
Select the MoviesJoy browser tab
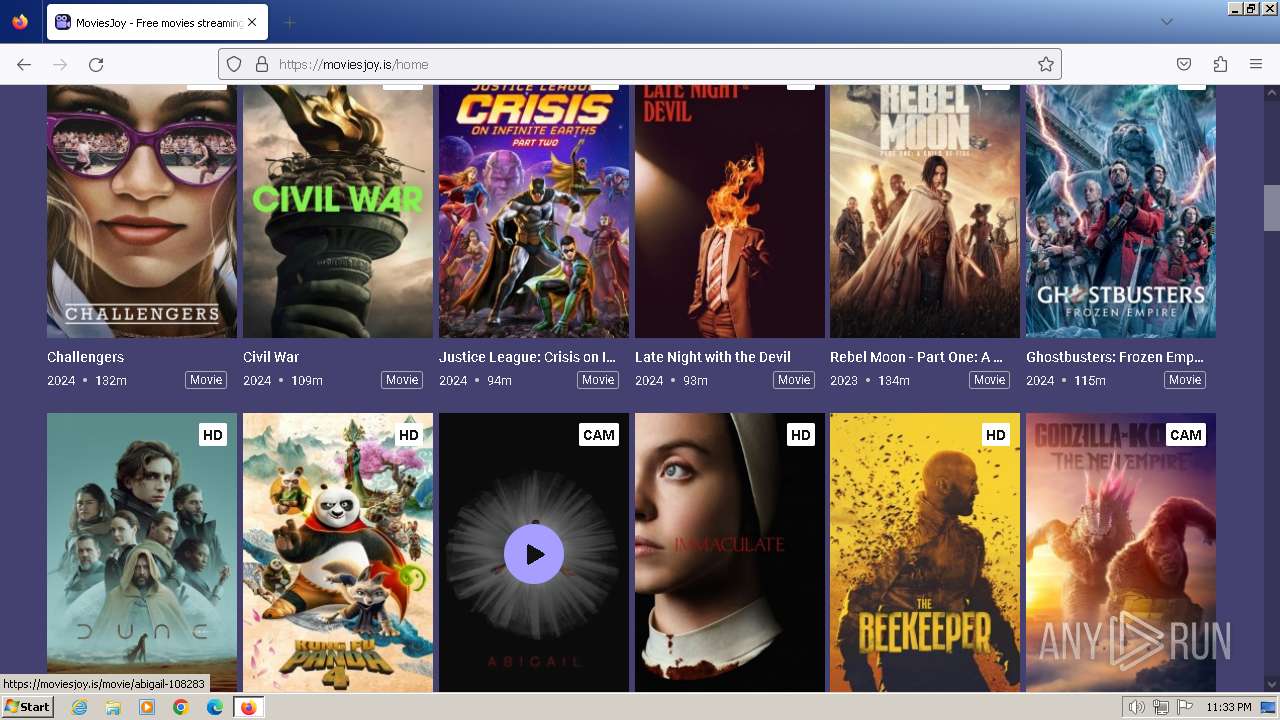(x=157, y=22)
